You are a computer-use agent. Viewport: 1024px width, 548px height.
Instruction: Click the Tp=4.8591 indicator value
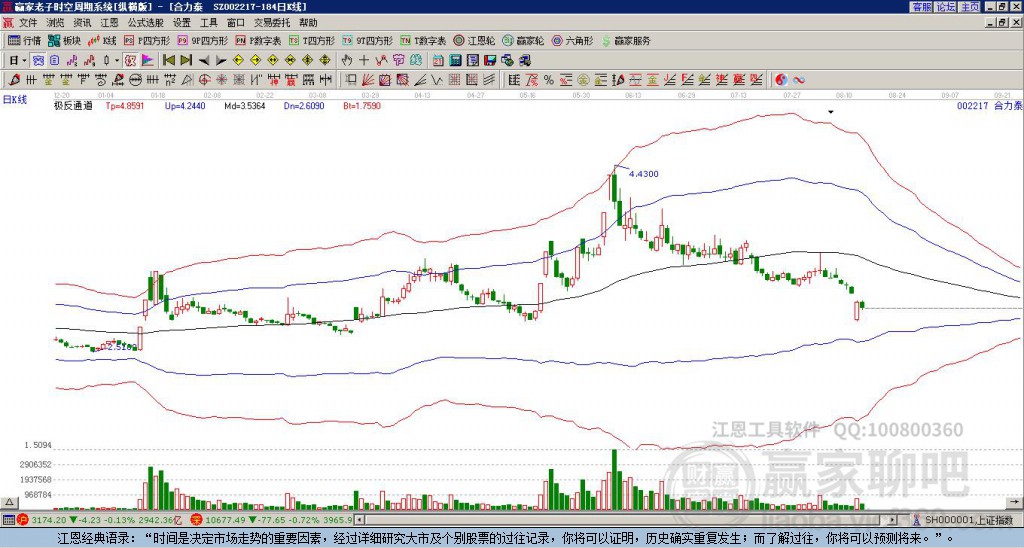pyautogui.click(x=125, y=105)
